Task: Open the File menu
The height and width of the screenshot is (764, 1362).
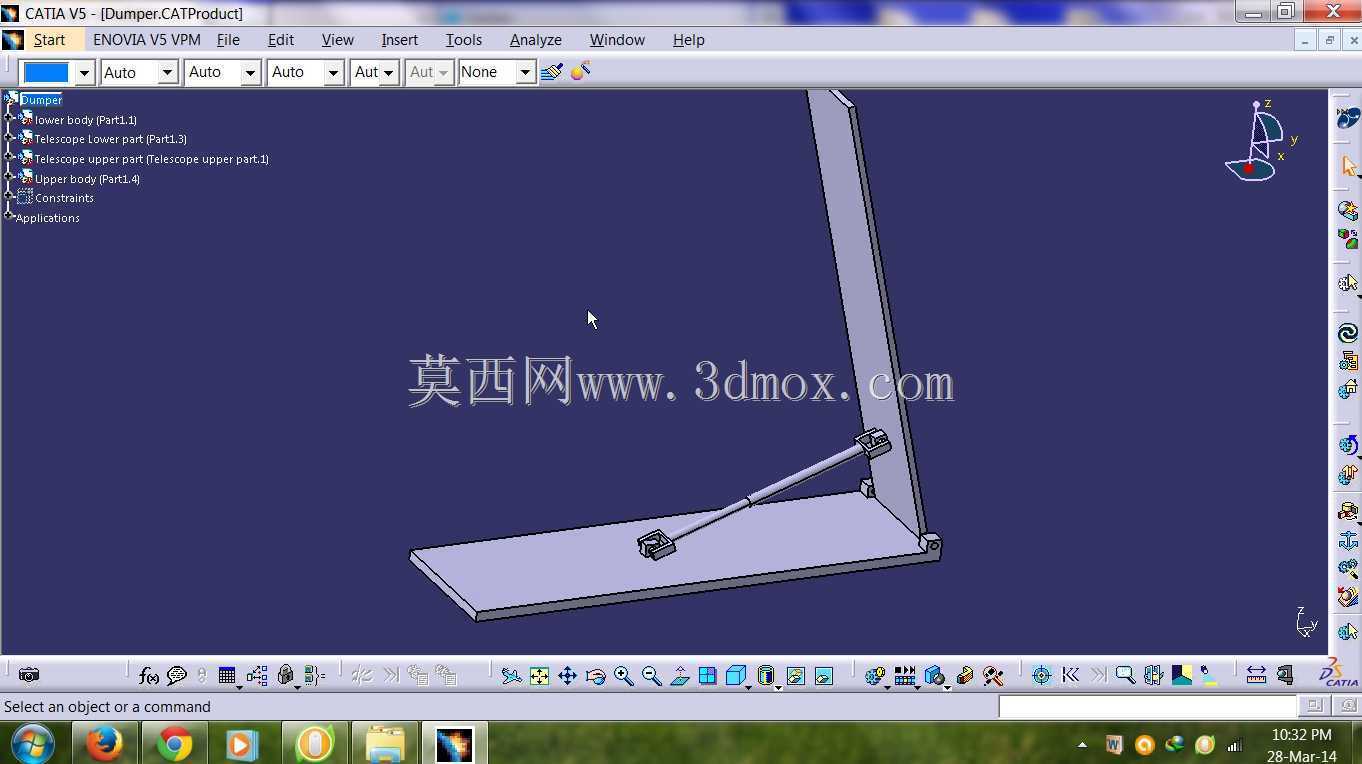Action: (x=228, y=40)
